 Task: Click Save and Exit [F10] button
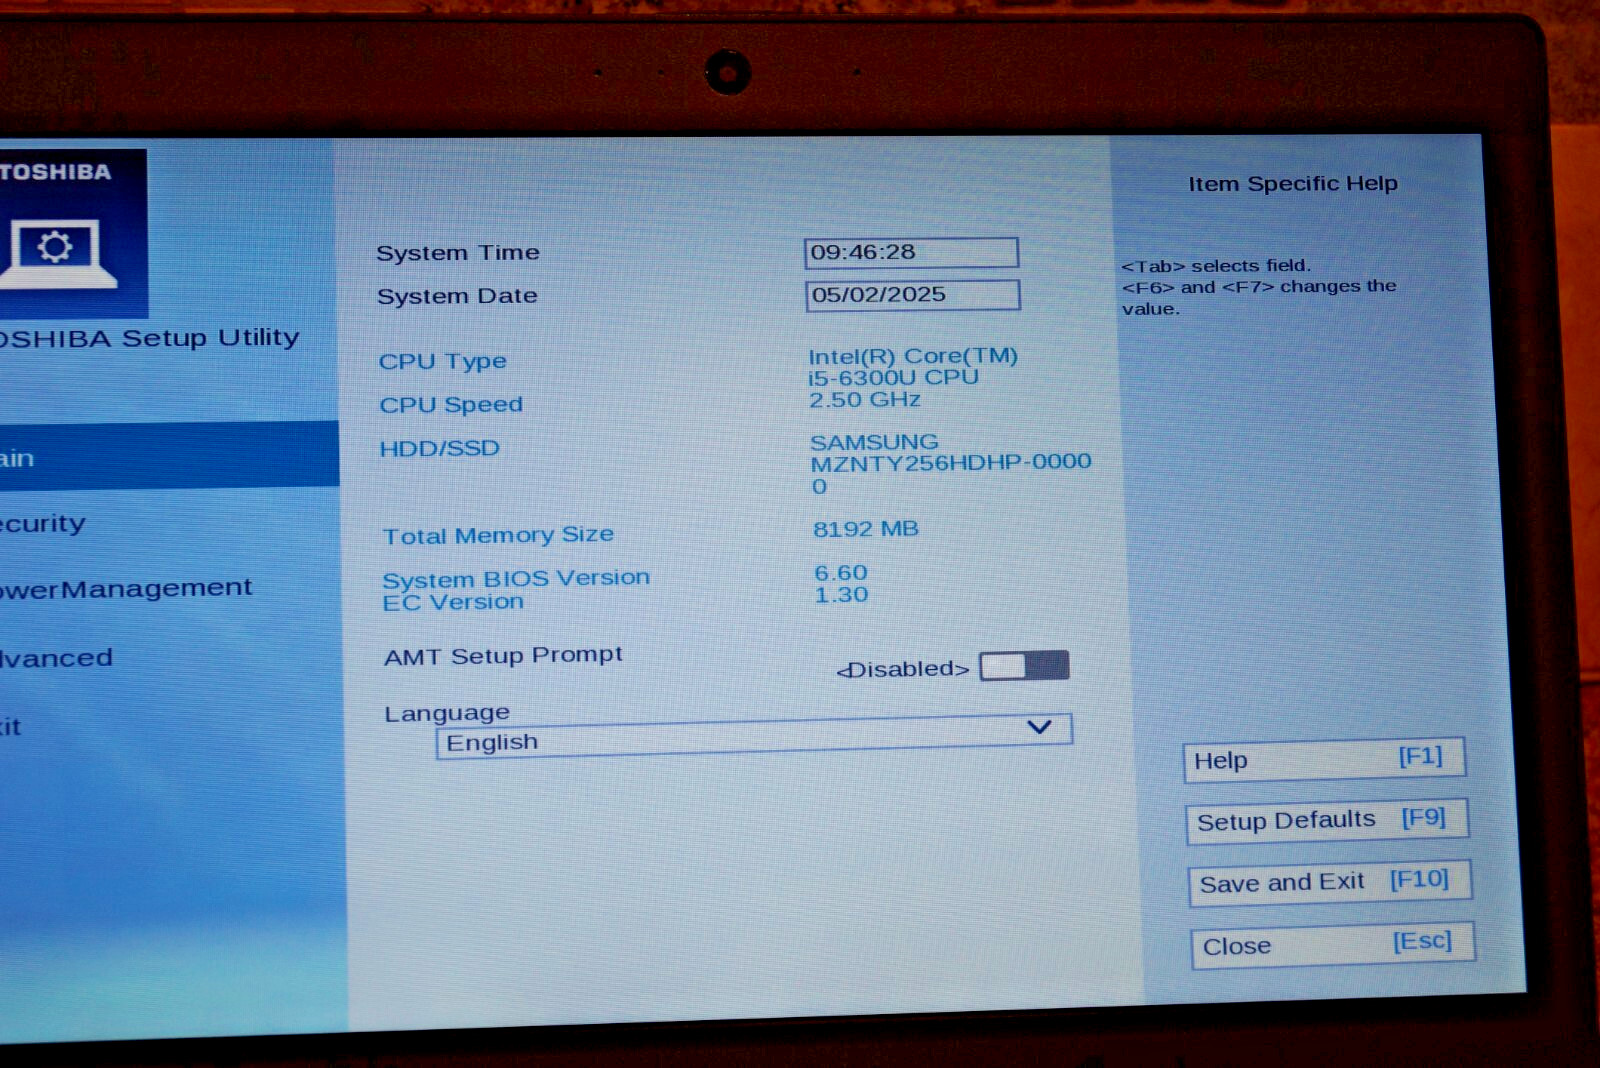pyautogui.click(x=1330, y=882)
